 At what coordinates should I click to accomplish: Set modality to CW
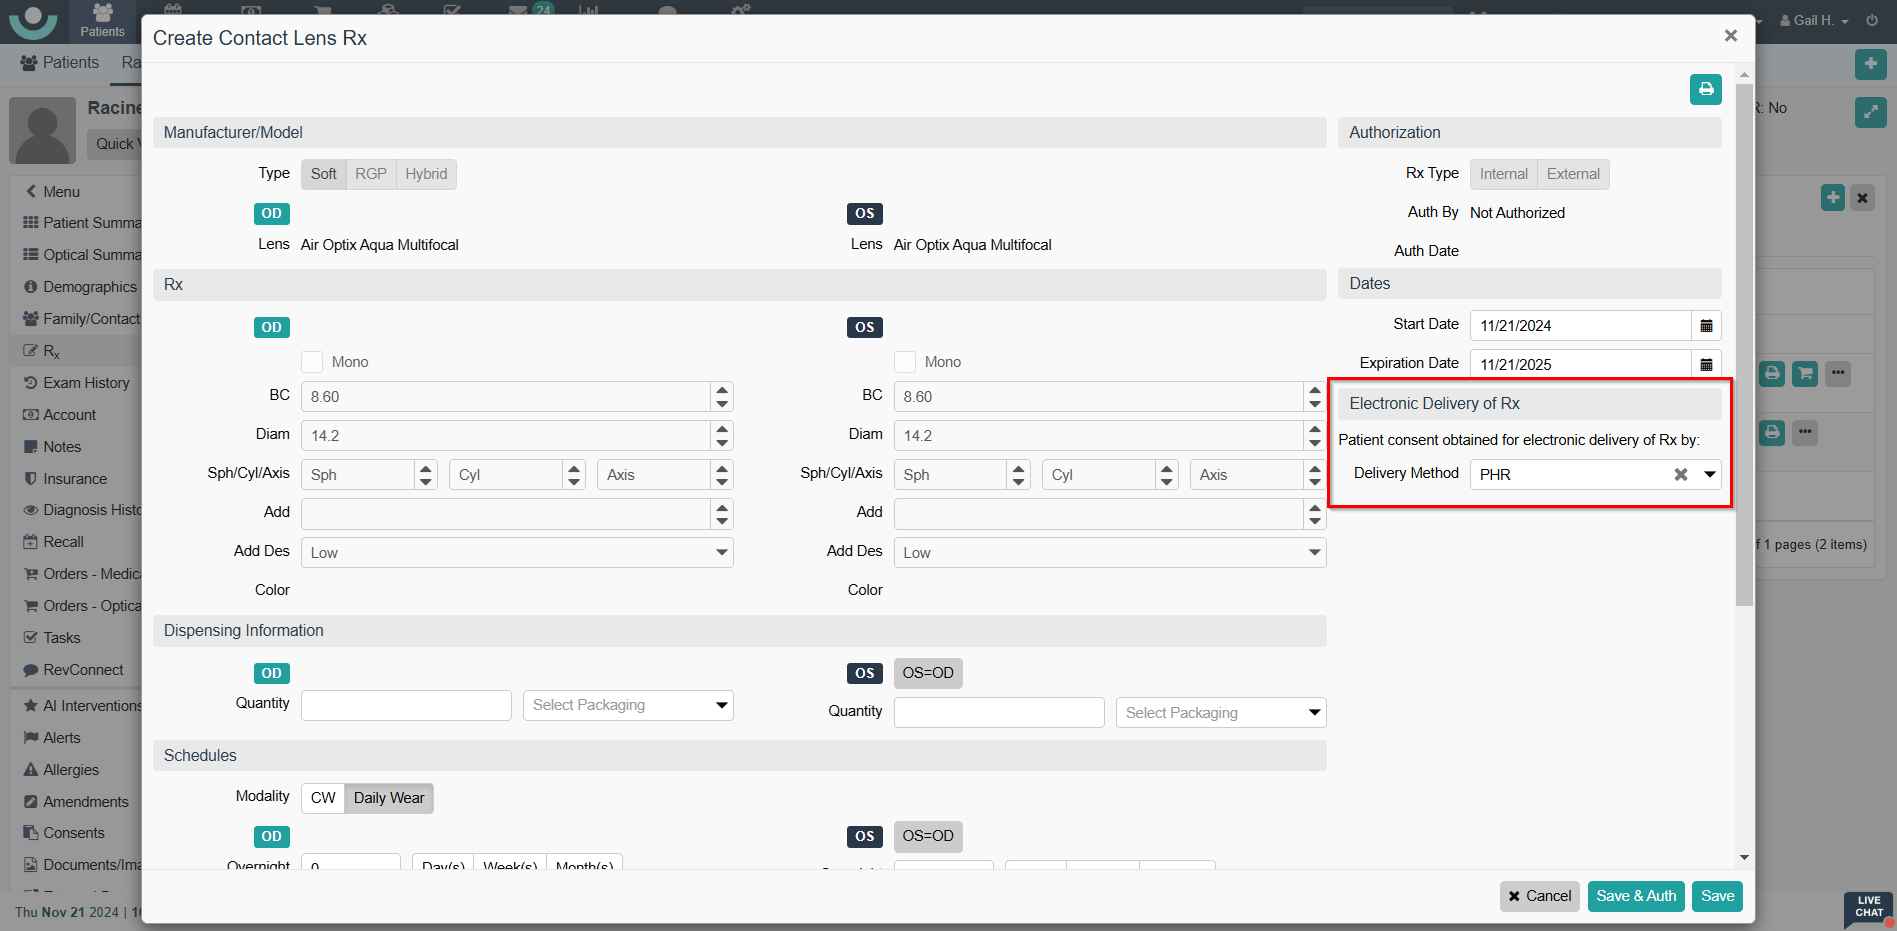pos(323,798)
